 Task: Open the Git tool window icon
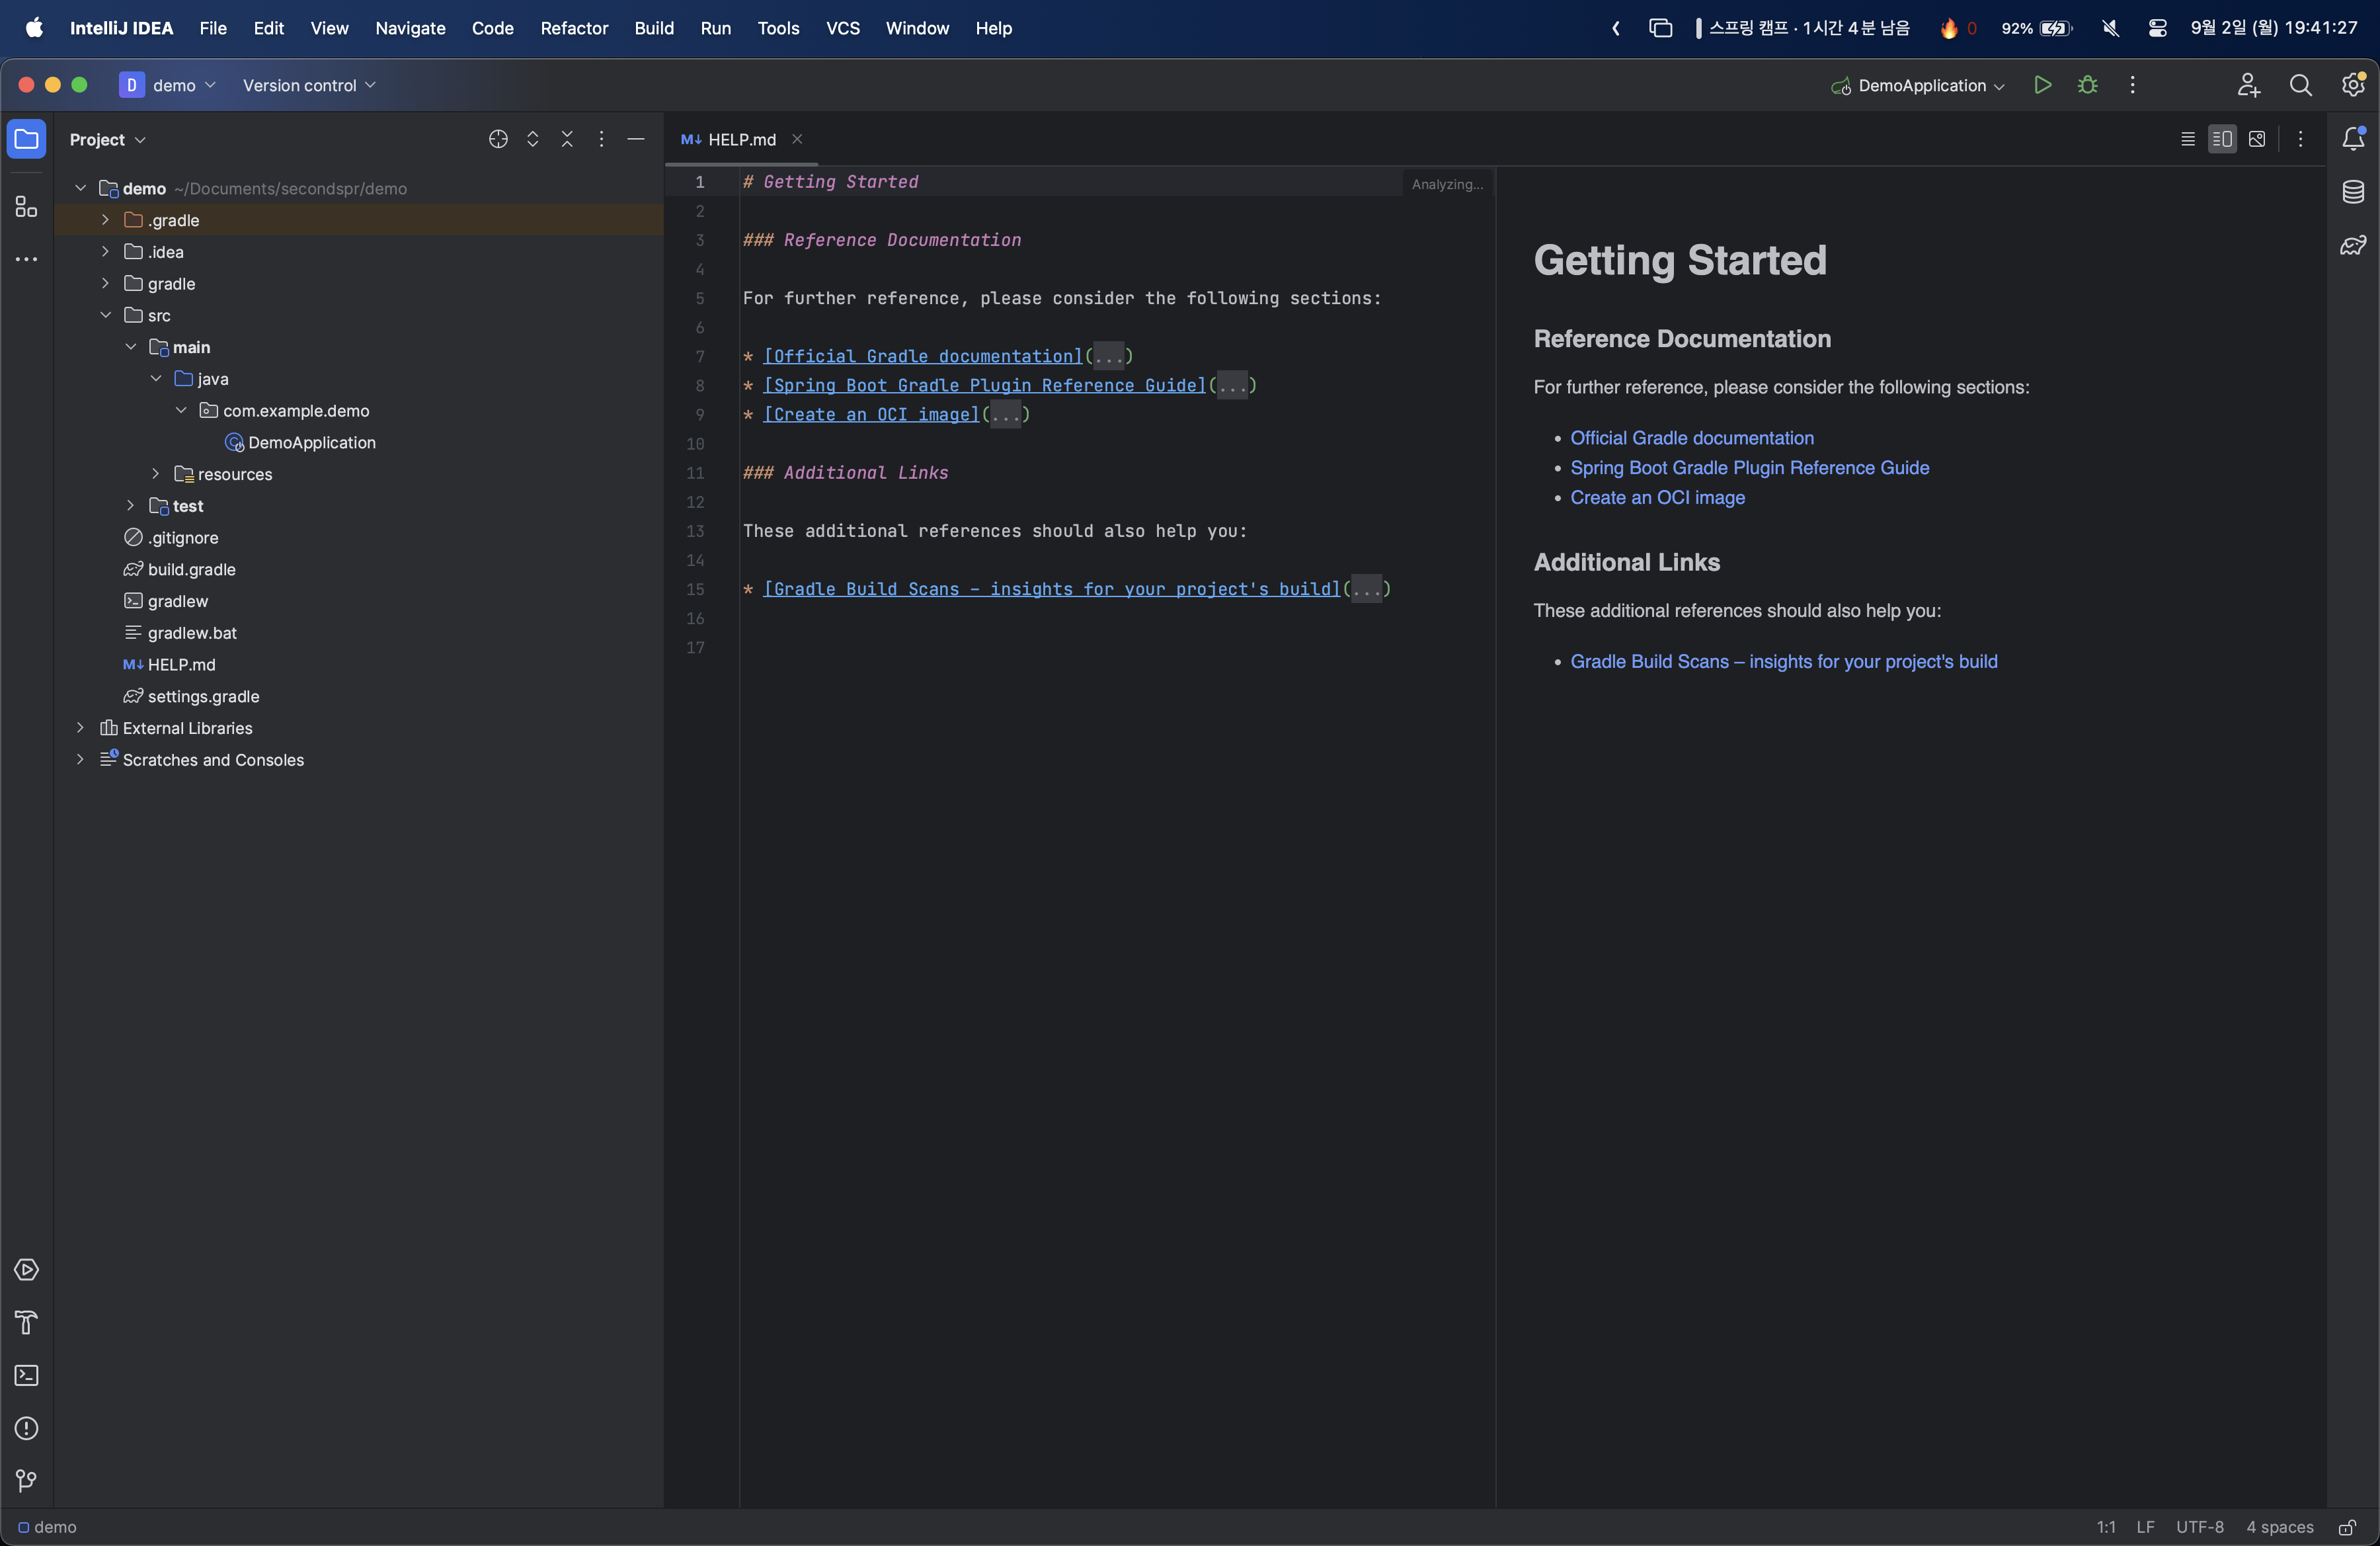click(x=26, y=1480)
